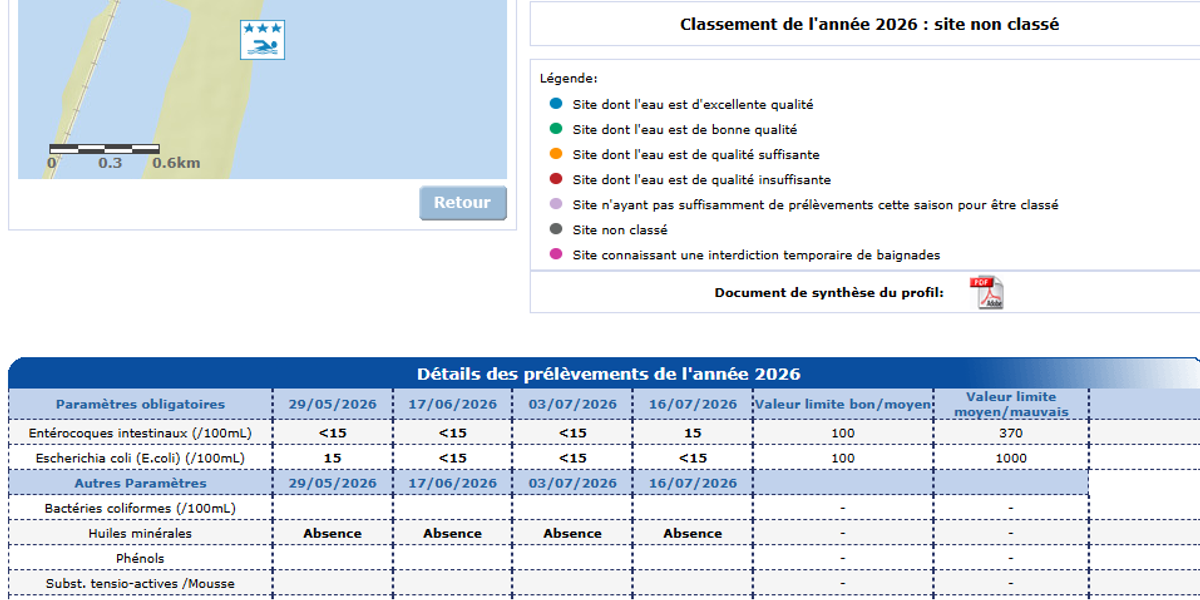Image resolution: width=1200 pixels, height=600 pixels.
Task: Click the gray site non classé legend dot
Action: pyautogui.click(x=556, y=230)
